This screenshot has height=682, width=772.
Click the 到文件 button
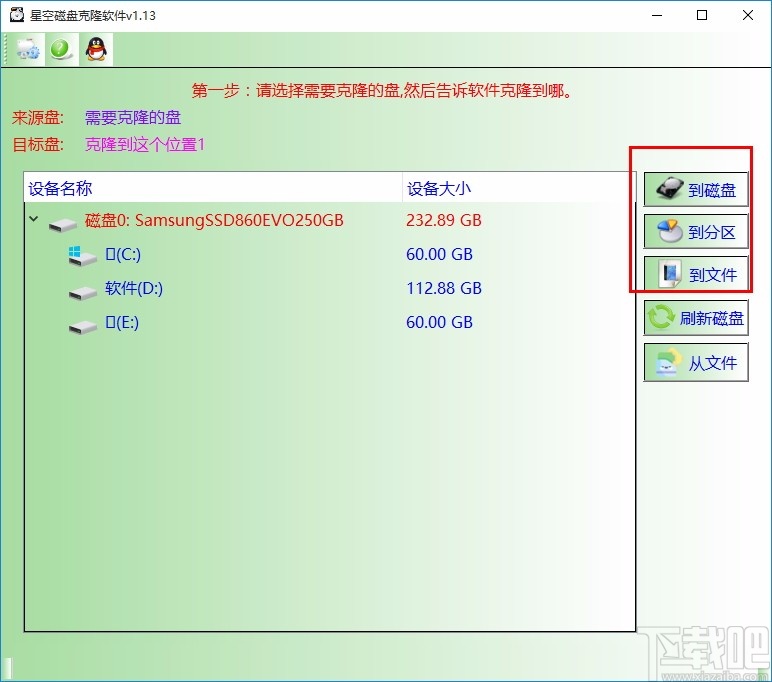pyautogui.click(x=696, y=274)
